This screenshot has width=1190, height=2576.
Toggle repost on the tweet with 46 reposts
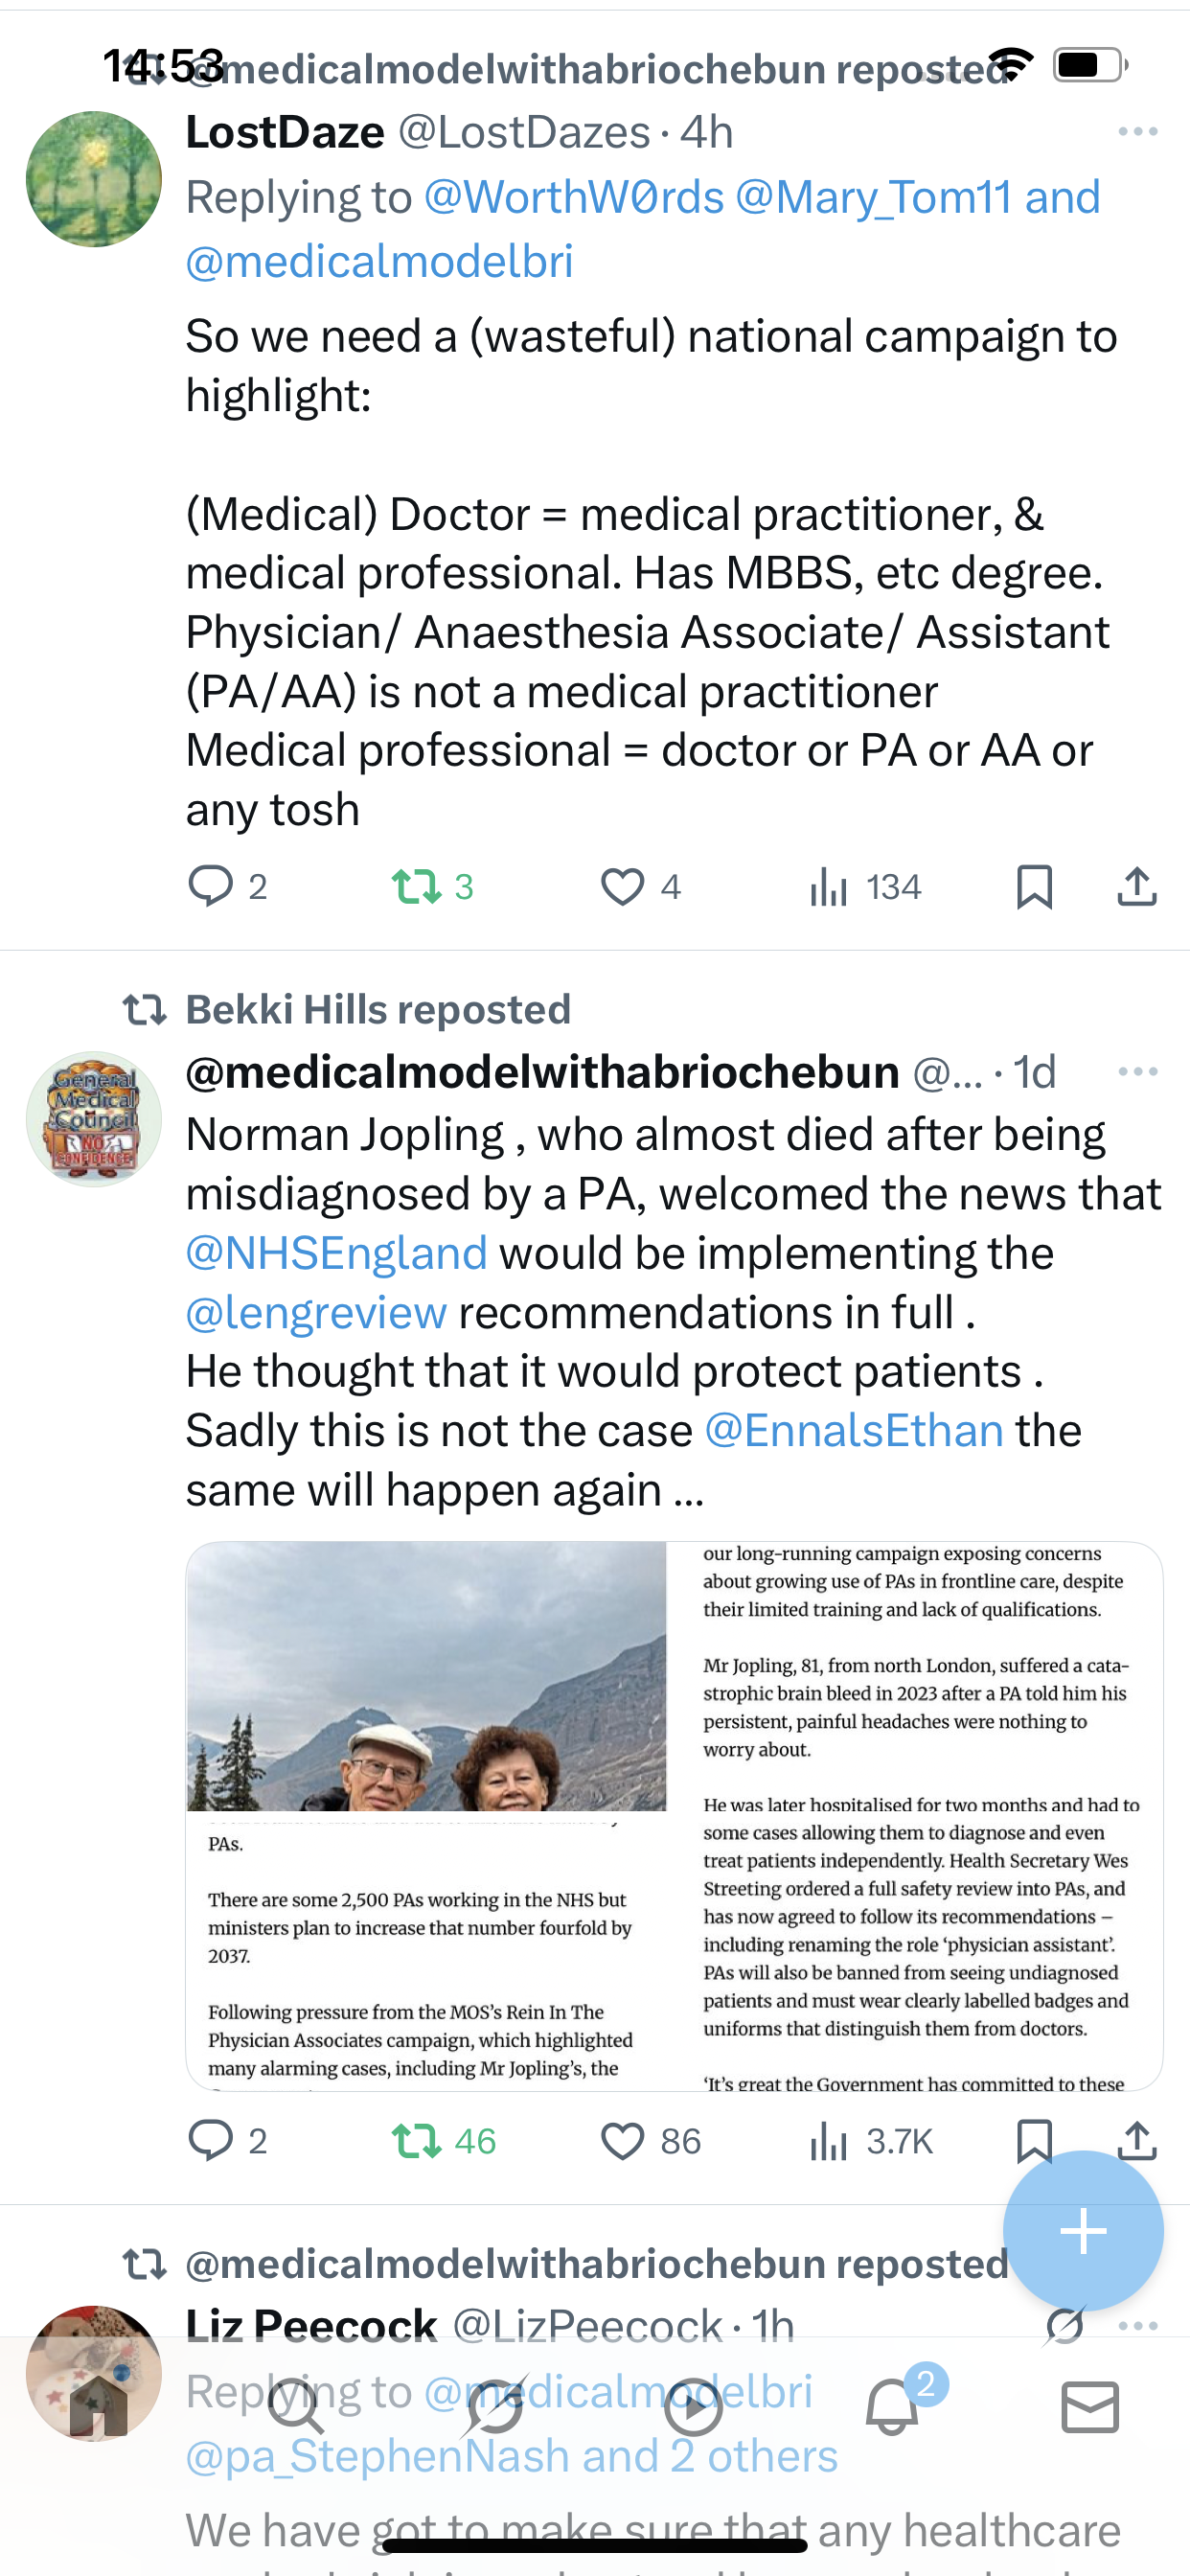(x=416, y=2141)
